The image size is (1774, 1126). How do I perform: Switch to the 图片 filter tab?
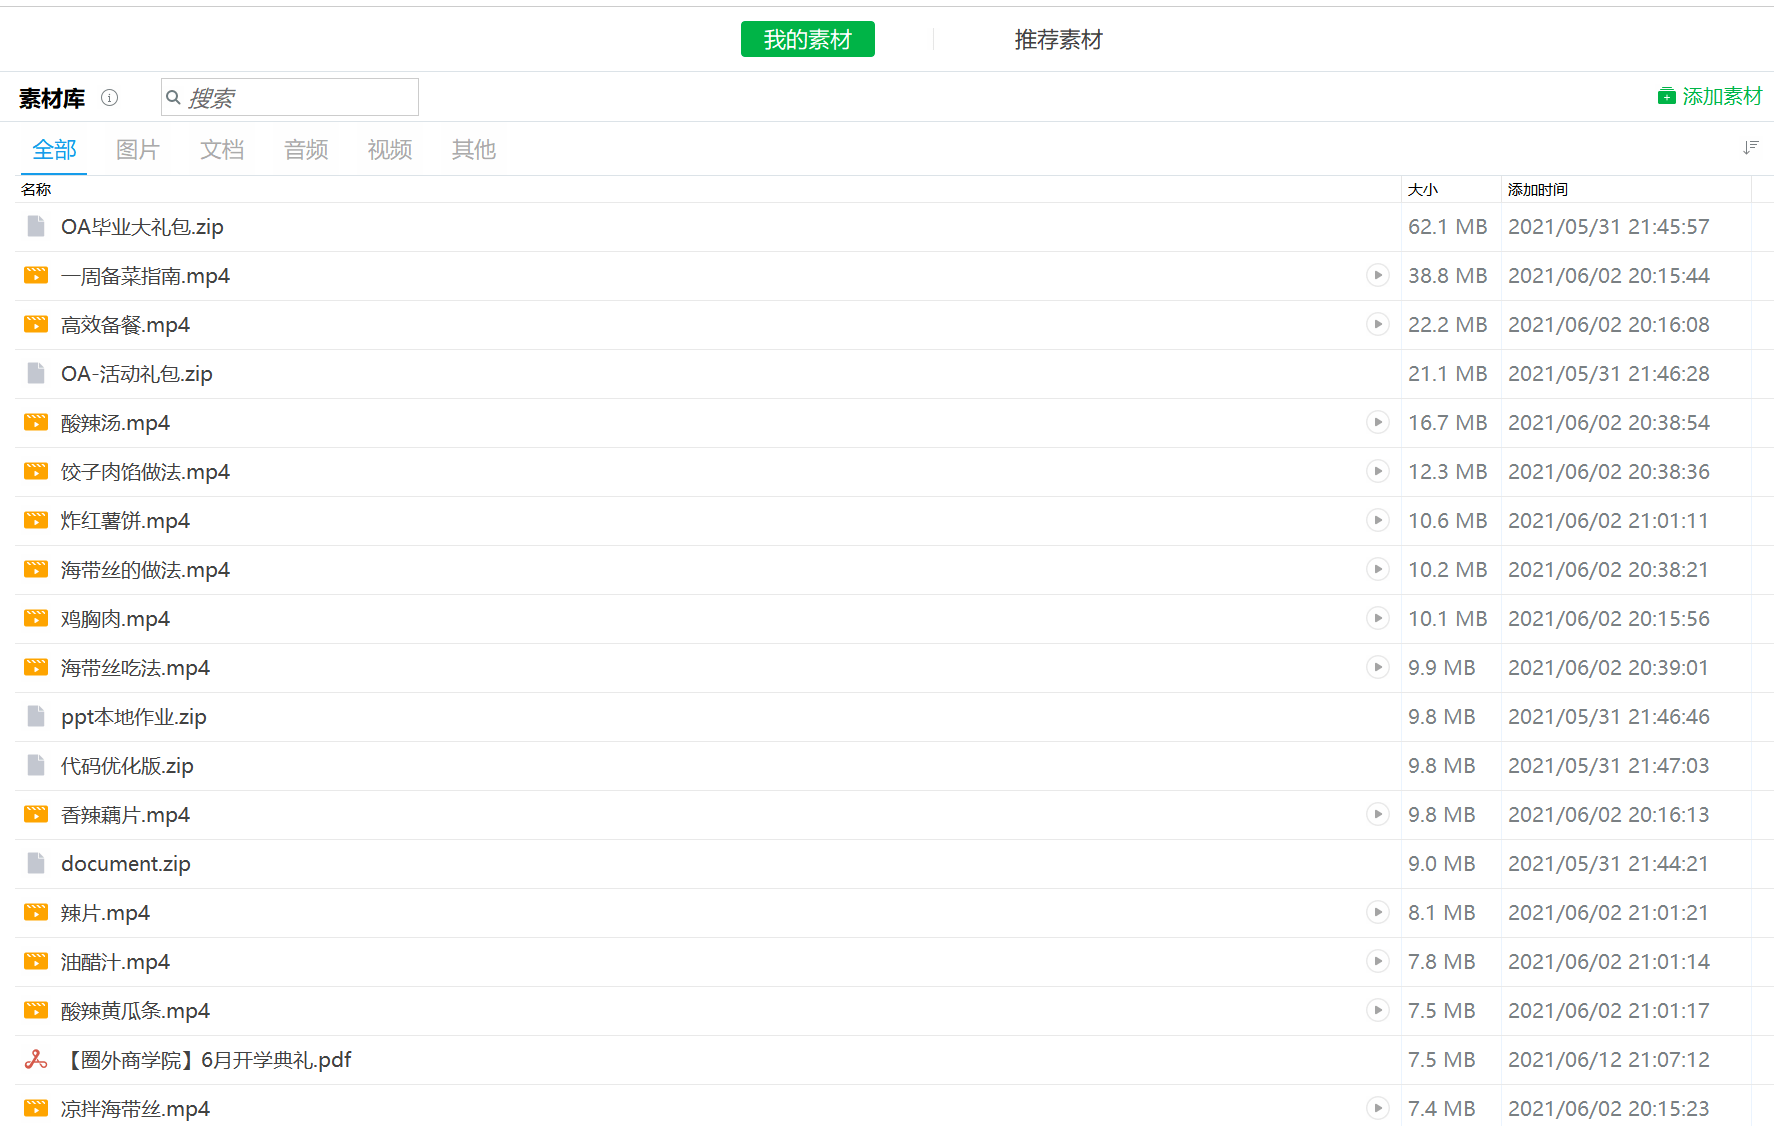click(138, 150)
